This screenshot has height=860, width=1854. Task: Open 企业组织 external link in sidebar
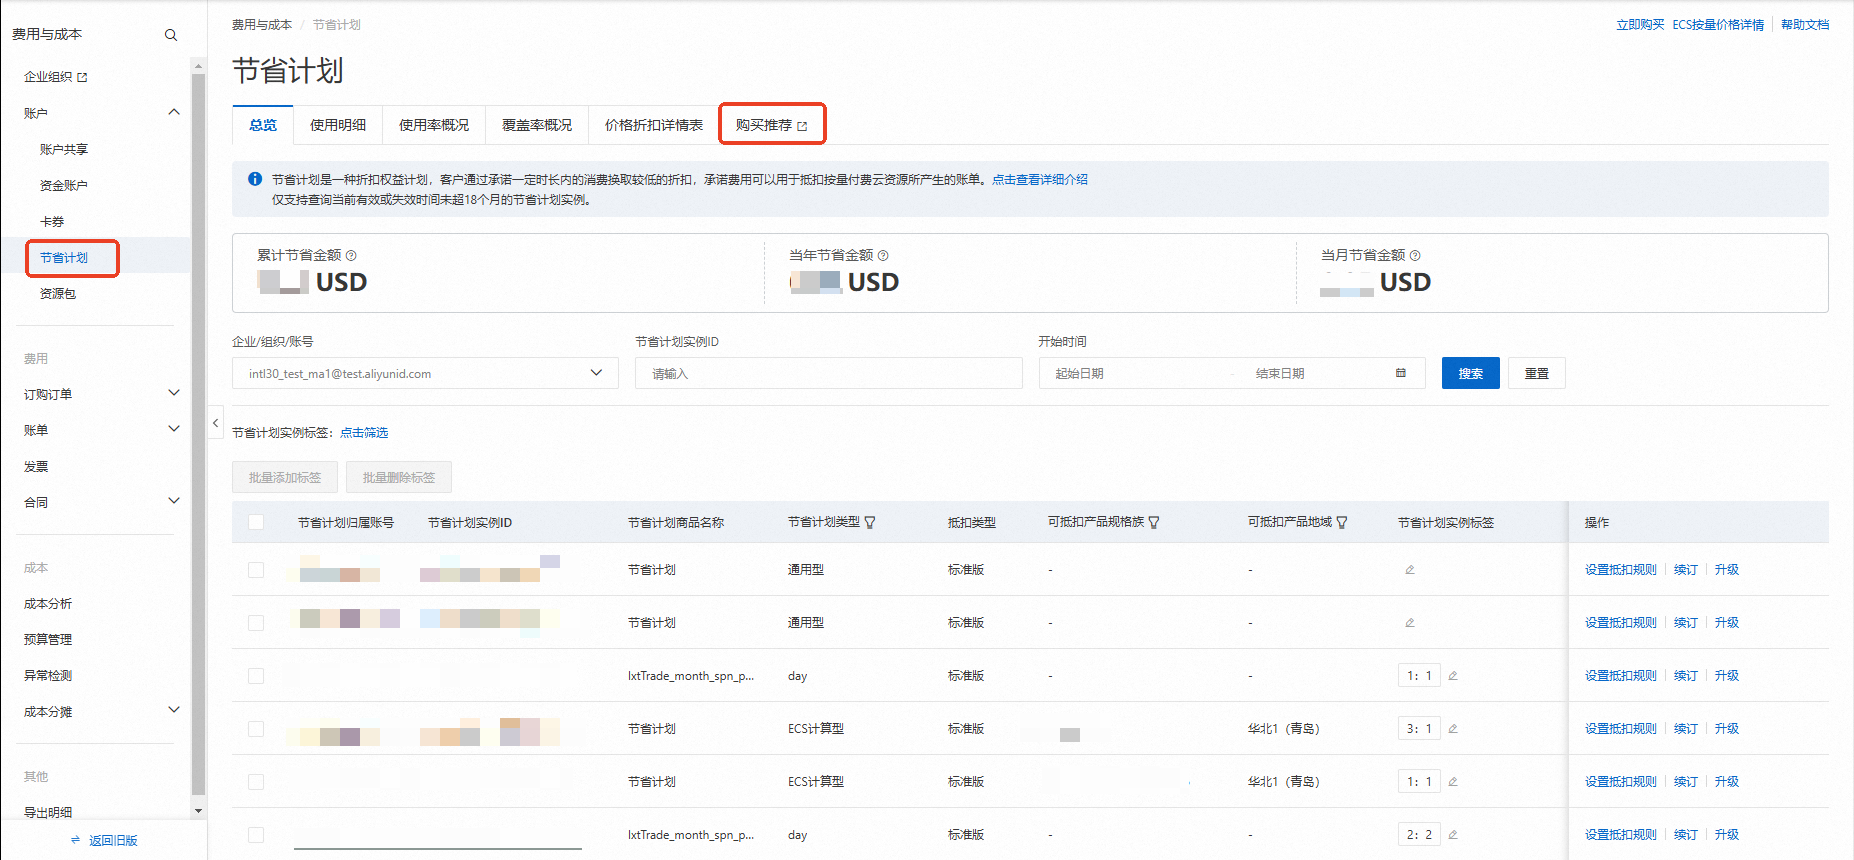(56, 77)
